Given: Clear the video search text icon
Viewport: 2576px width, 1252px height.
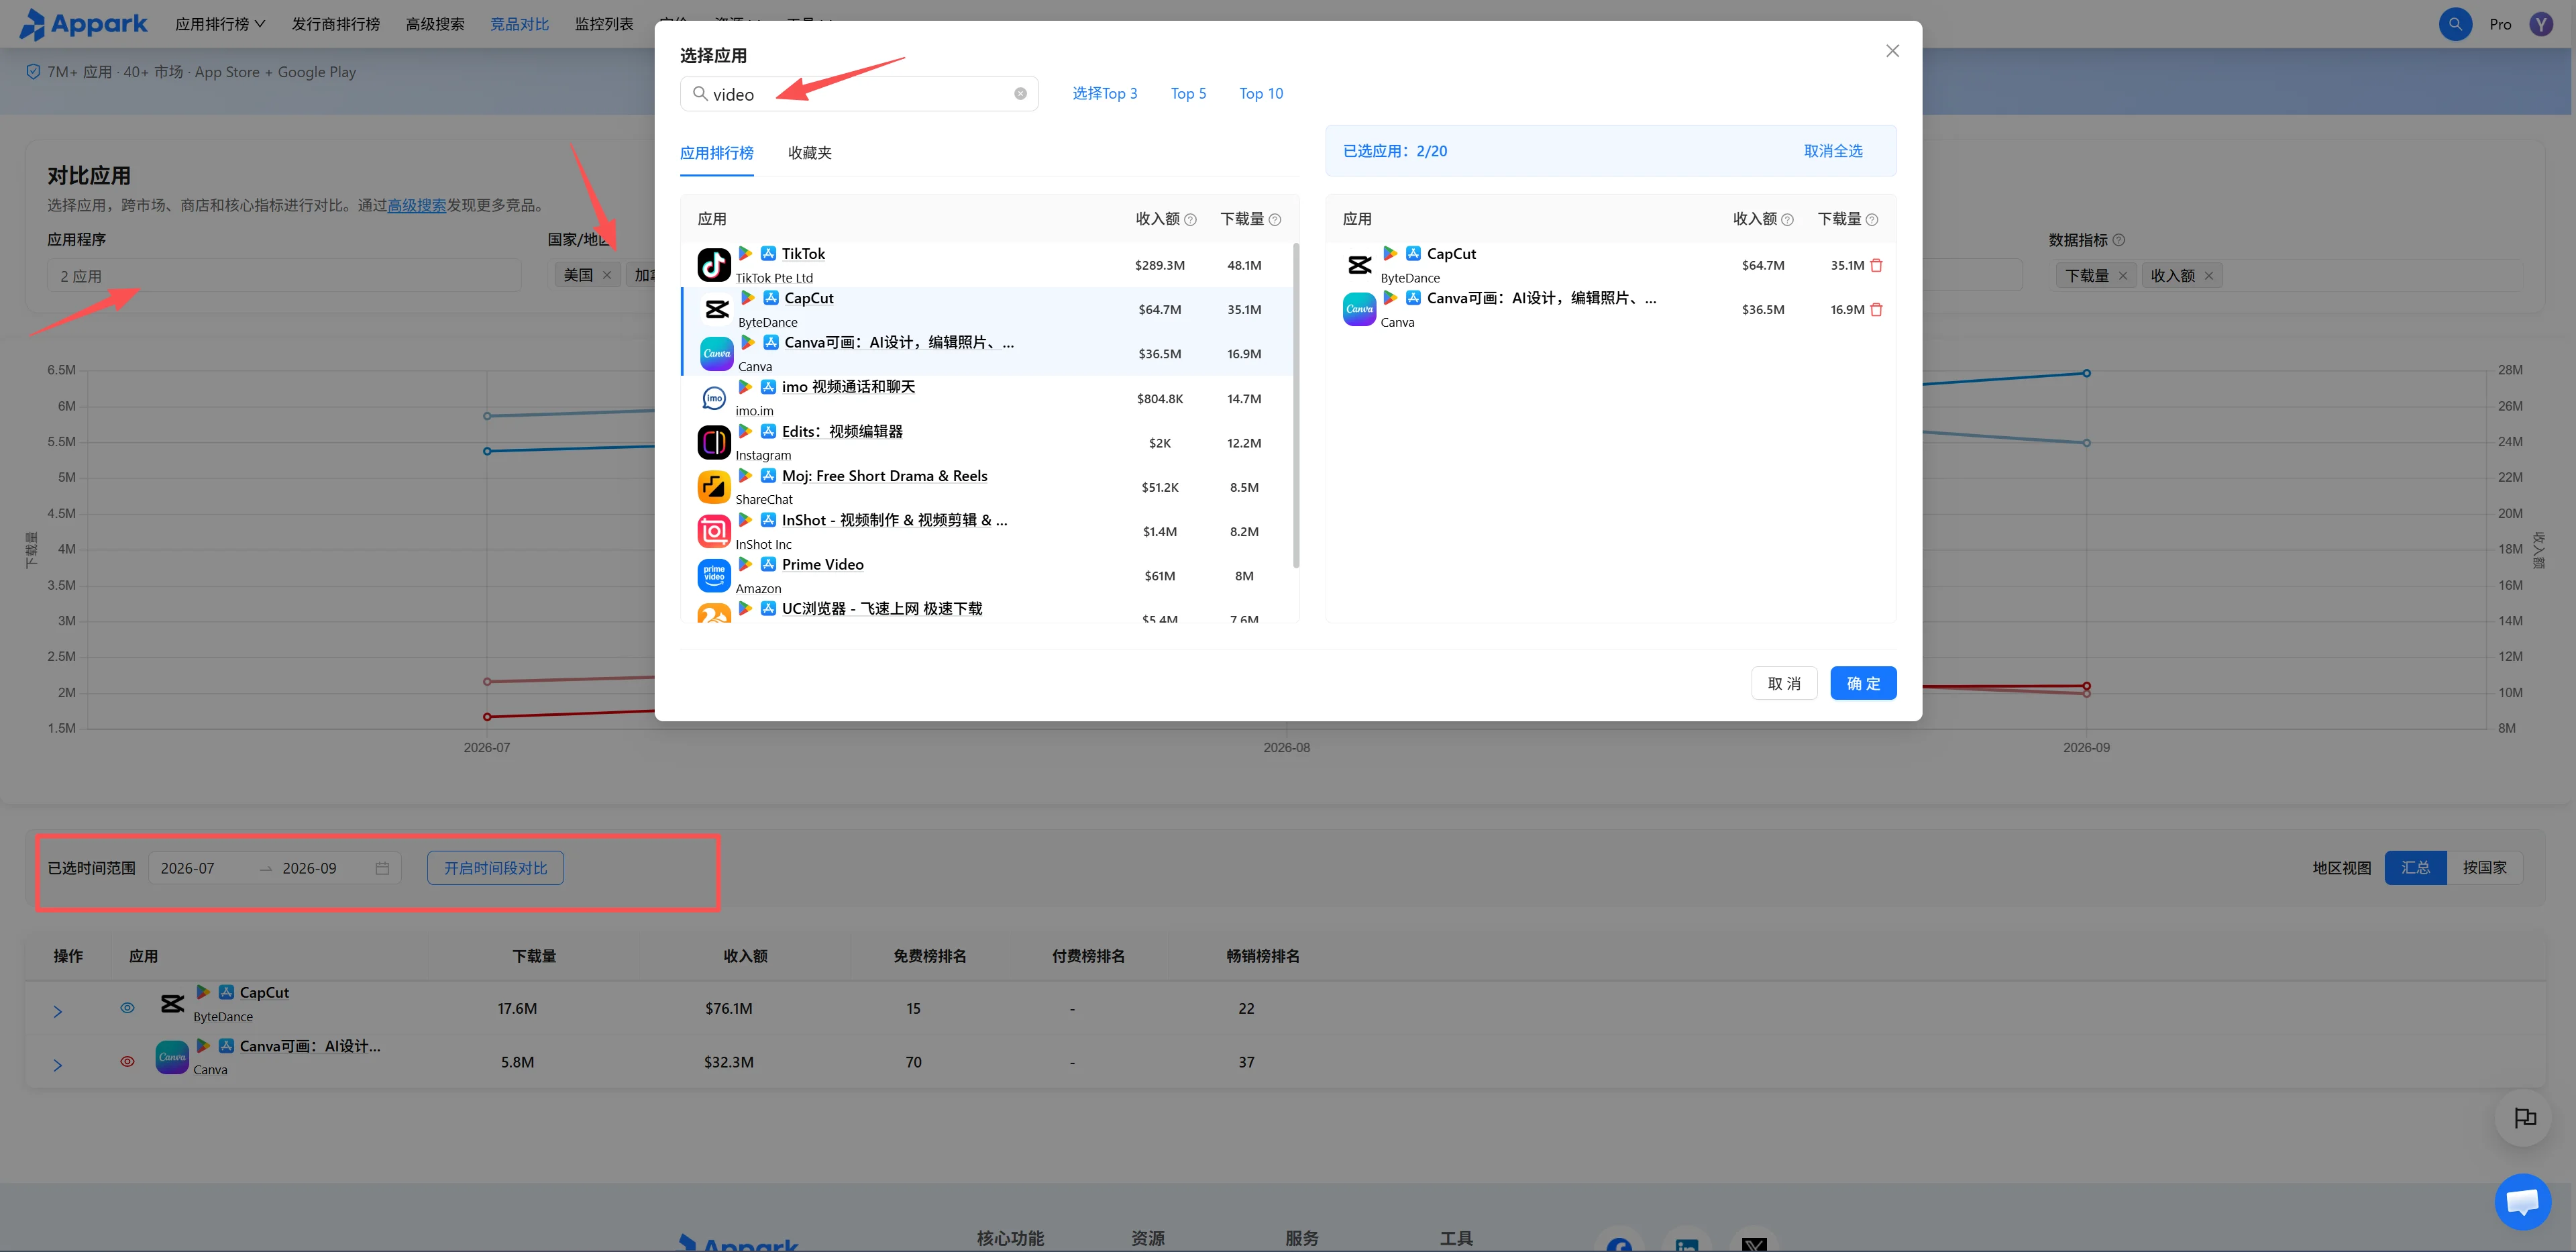Looking at the screenshot, I should pyautogui.click(x=1020, y=94).
